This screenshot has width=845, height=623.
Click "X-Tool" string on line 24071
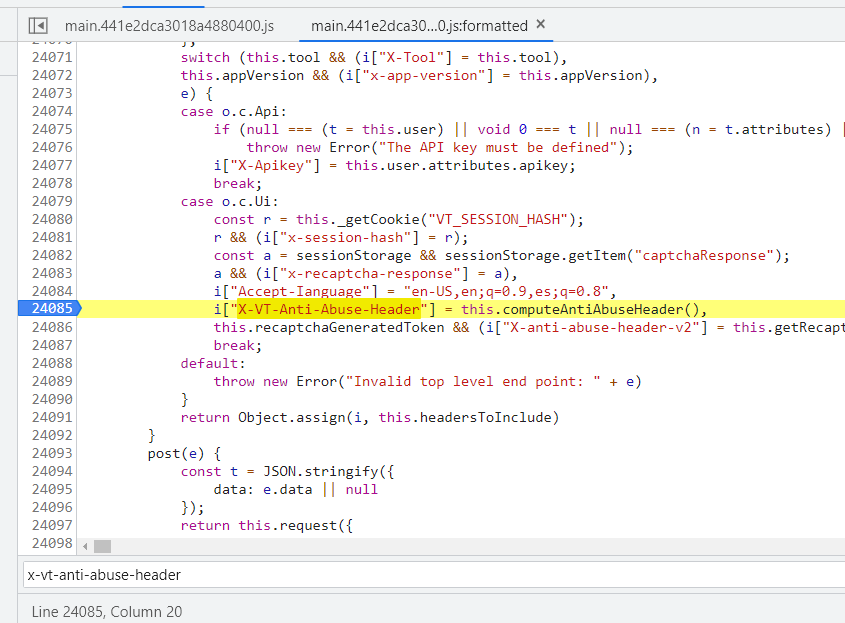click(411, 58)
